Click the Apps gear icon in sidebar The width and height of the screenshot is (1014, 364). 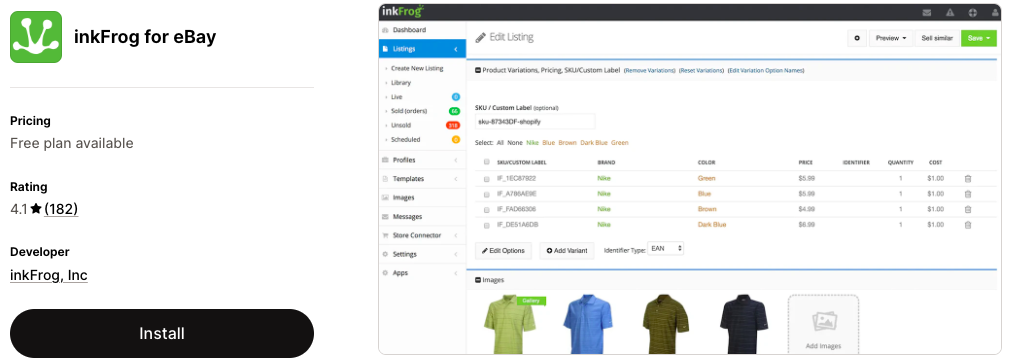click(x=385, y=273)
